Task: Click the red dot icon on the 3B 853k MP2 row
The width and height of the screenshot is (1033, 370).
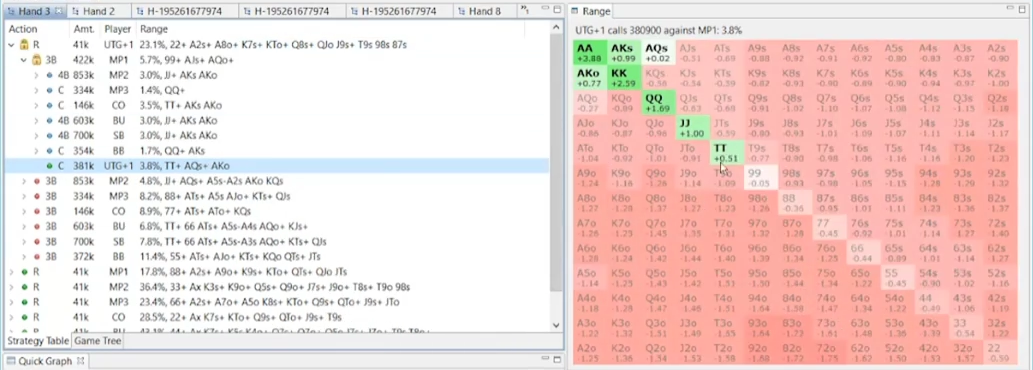Action: [38, 181]
